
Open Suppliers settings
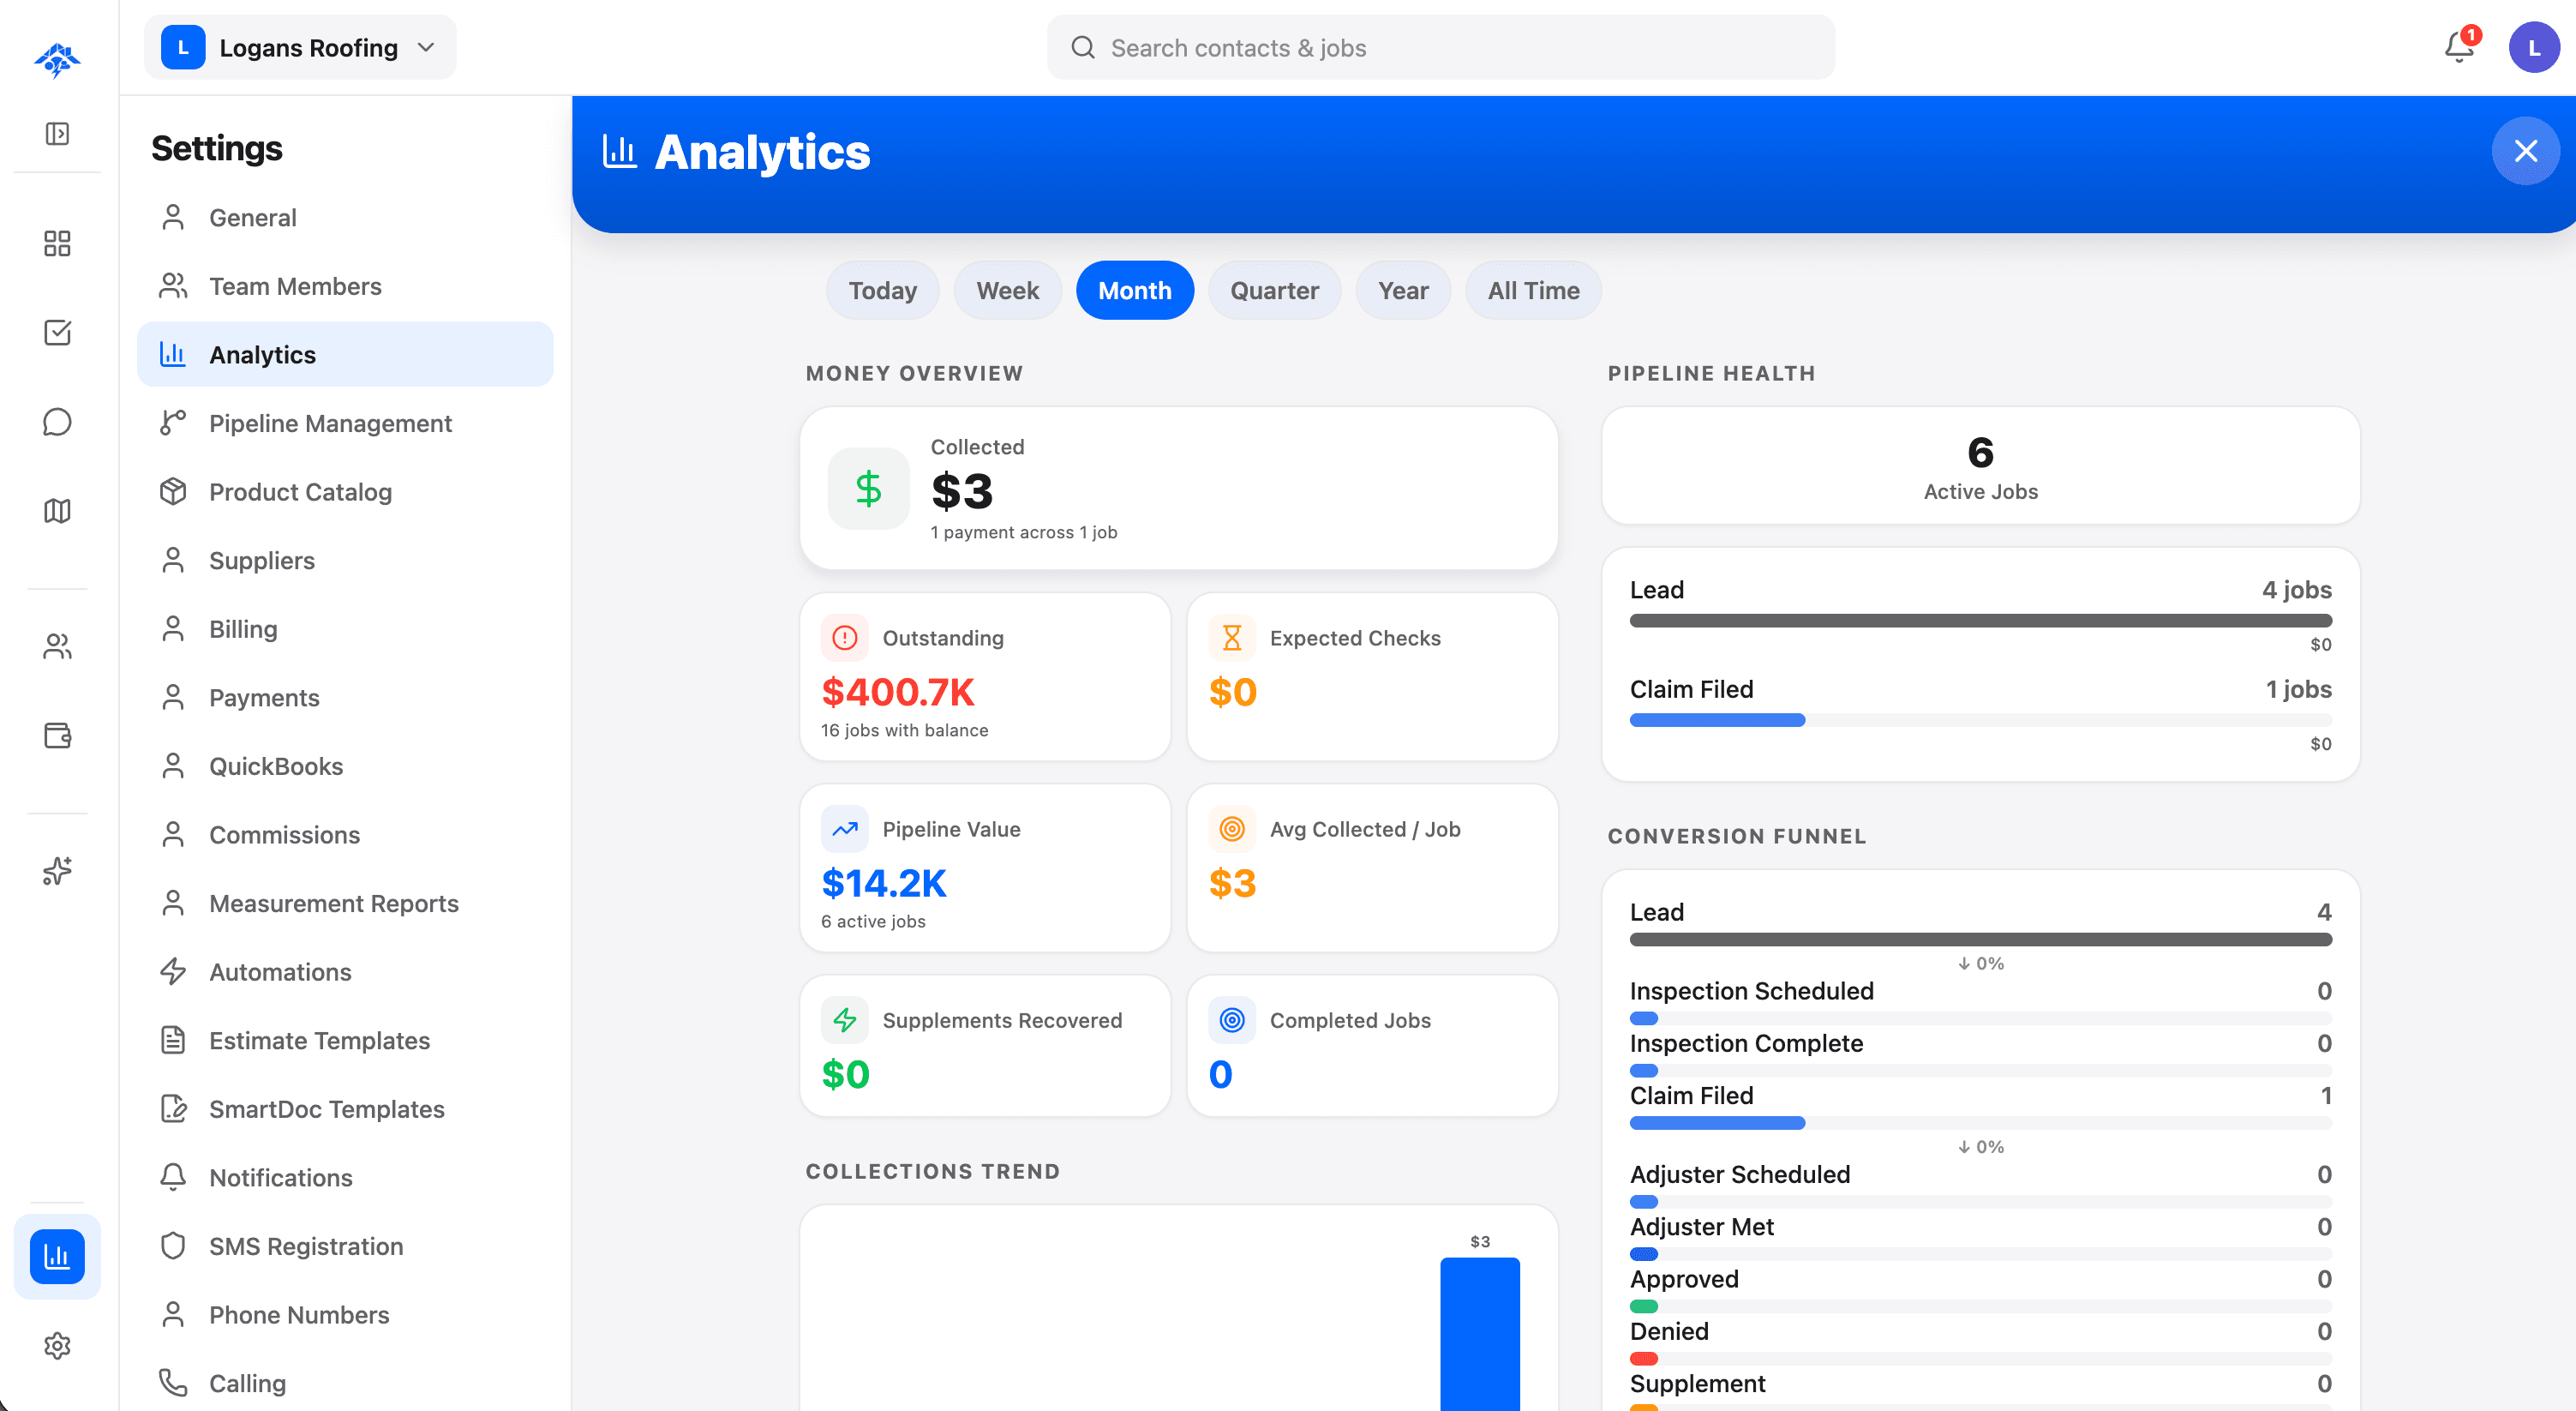tap(345, 560)
